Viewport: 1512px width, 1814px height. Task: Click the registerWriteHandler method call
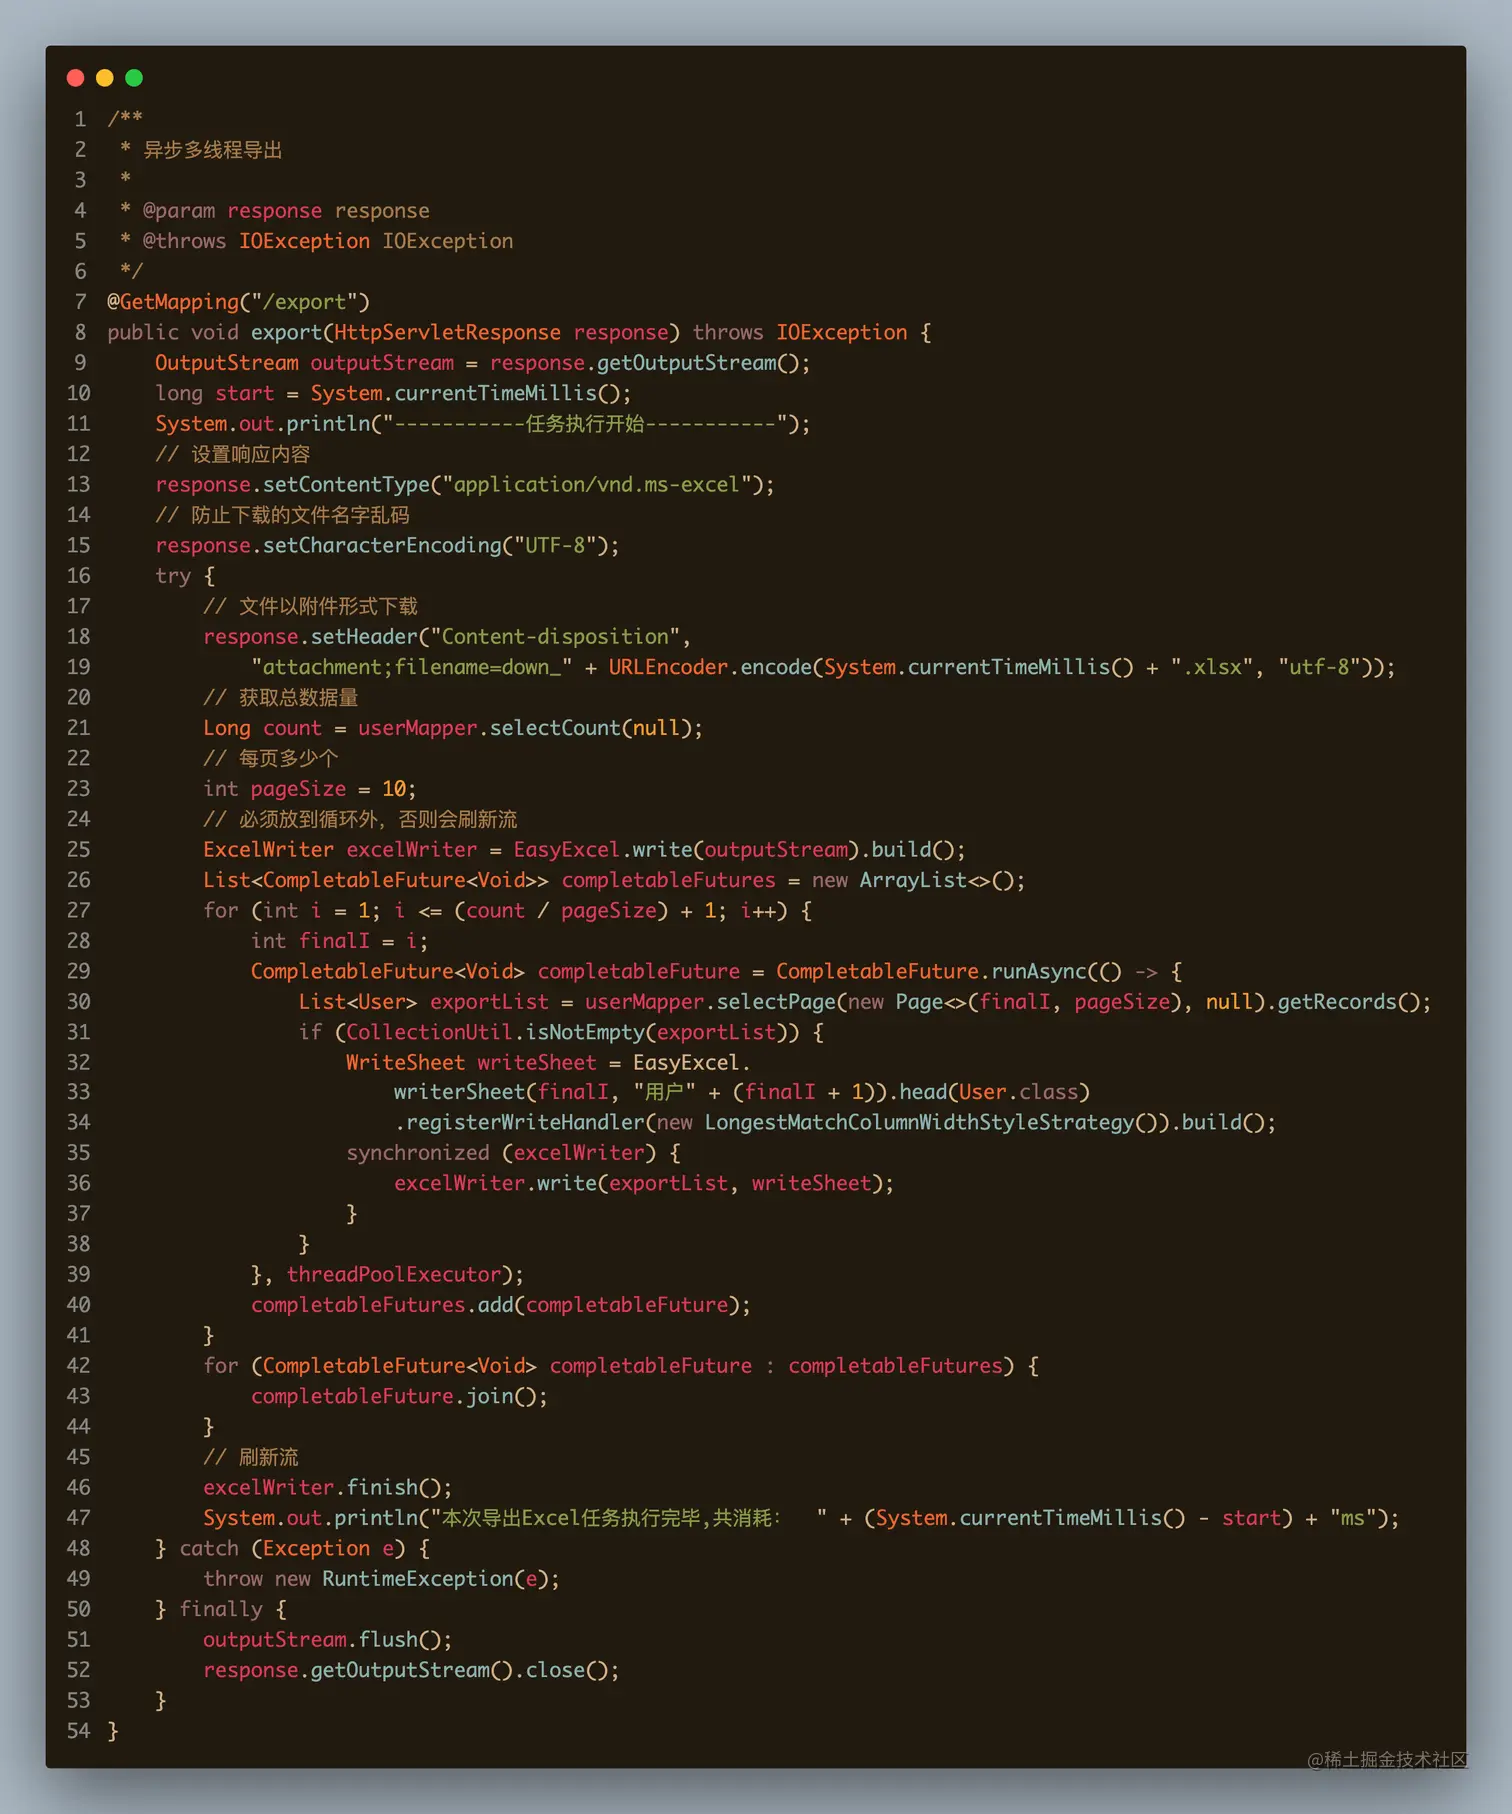525,1123
